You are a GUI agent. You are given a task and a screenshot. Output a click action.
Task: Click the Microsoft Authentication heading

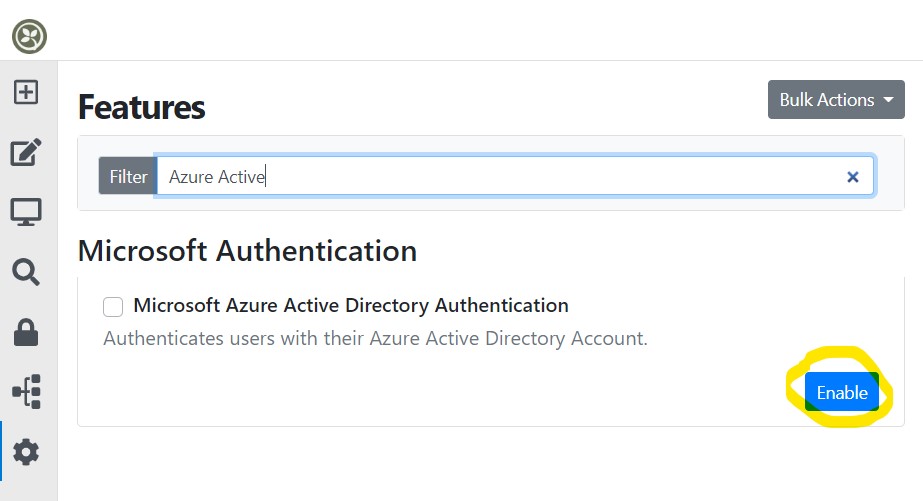247,251
